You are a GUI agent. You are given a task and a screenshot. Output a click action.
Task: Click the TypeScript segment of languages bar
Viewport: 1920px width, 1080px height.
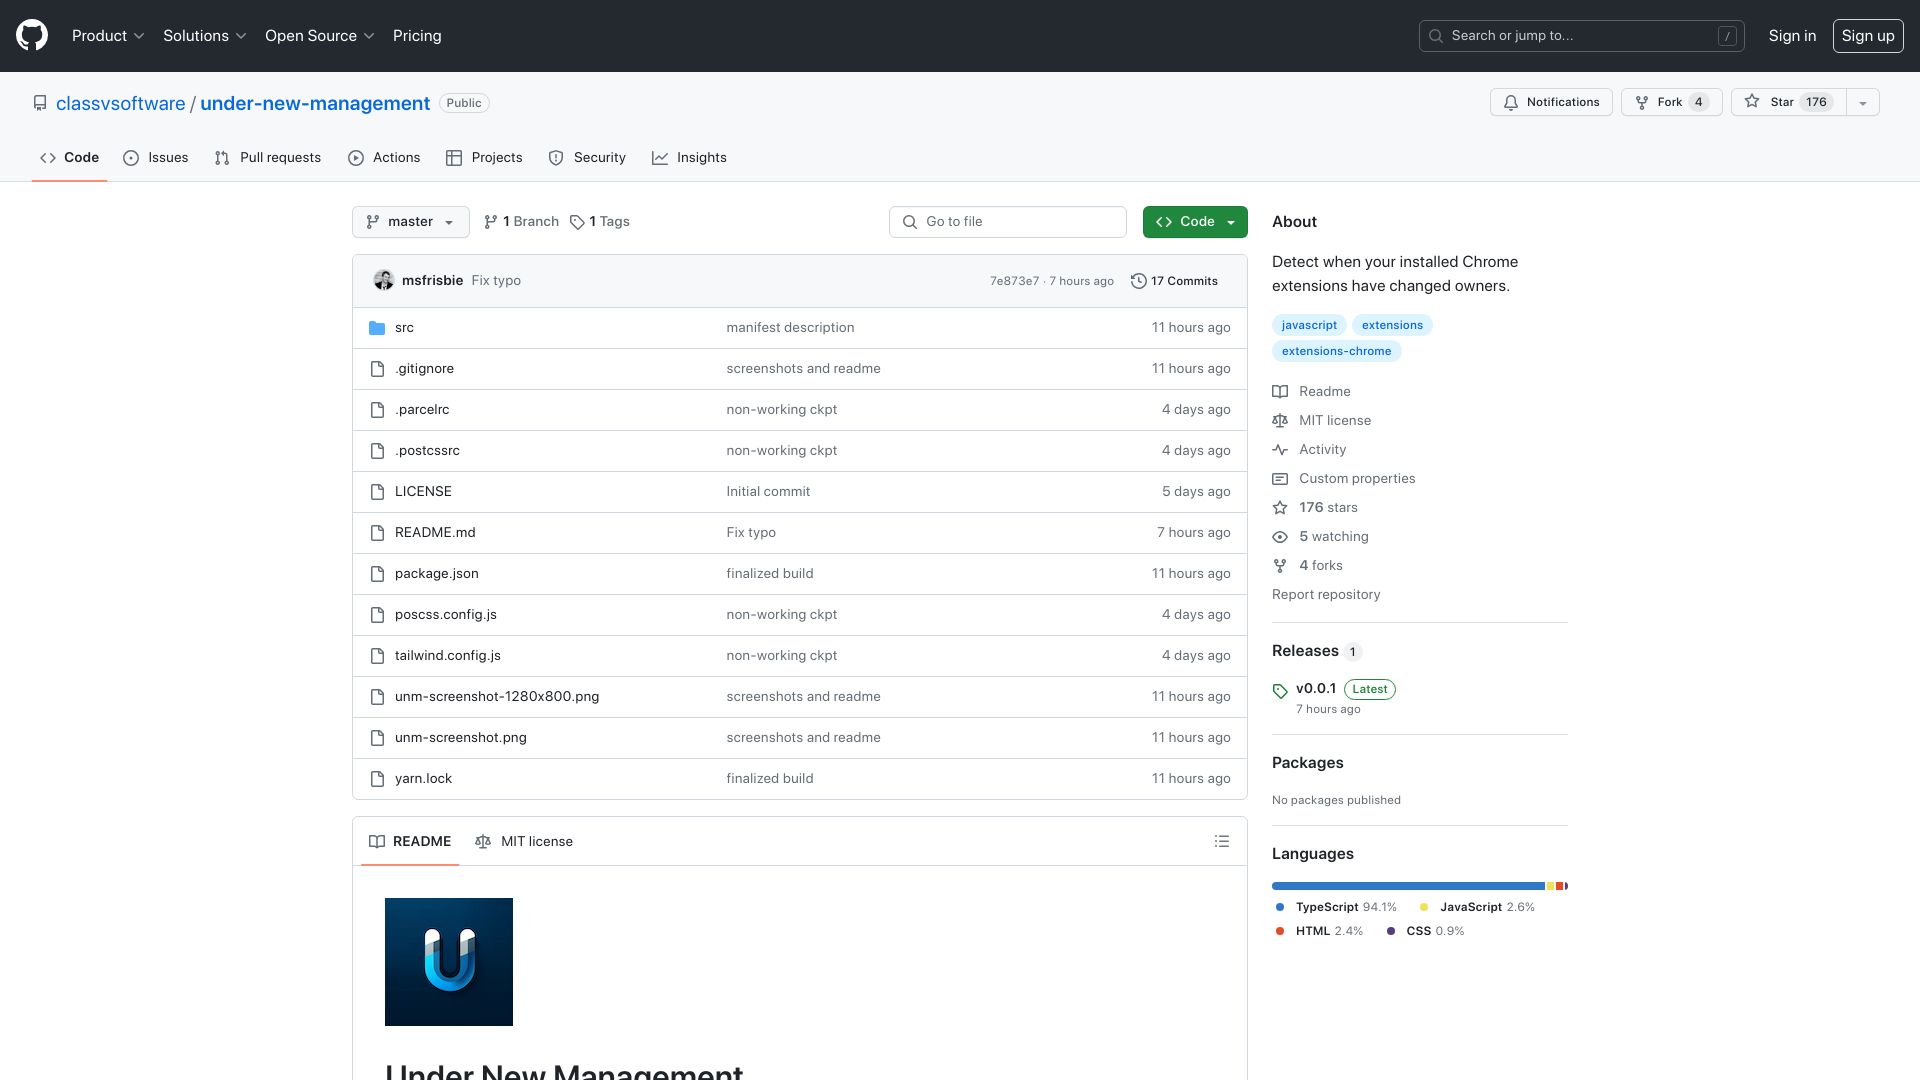click(1408, 886)
